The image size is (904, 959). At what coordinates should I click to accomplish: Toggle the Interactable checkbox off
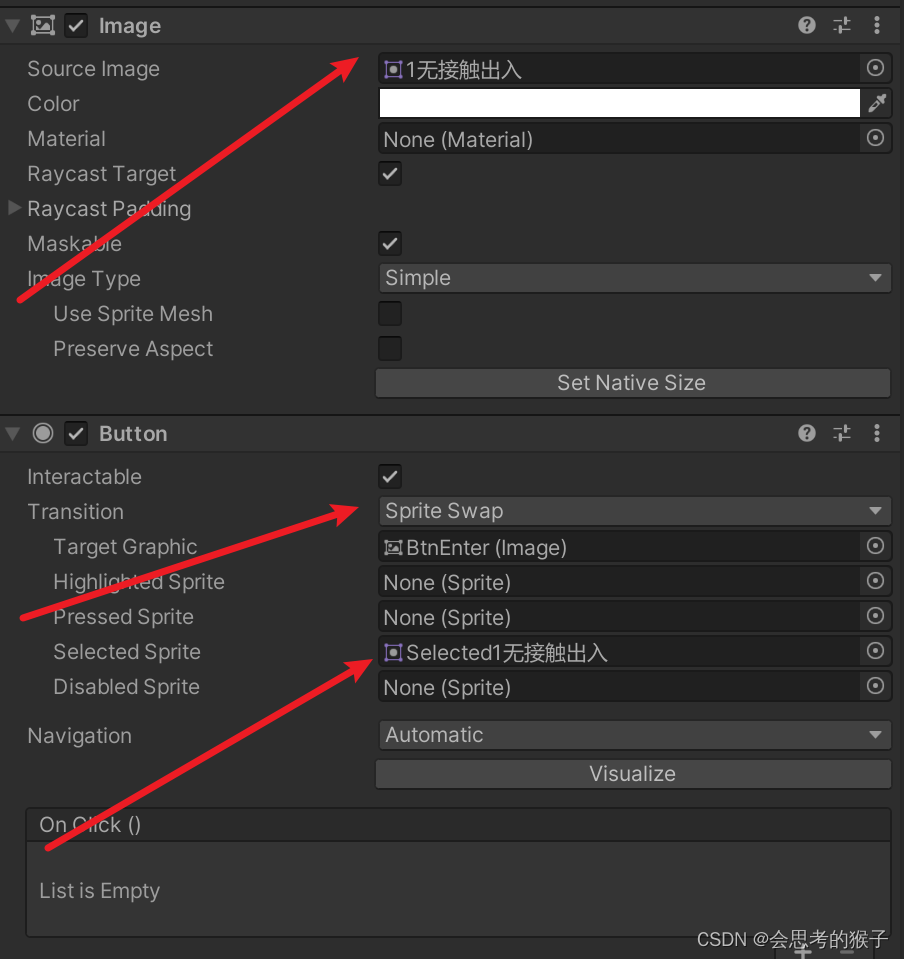389,476
